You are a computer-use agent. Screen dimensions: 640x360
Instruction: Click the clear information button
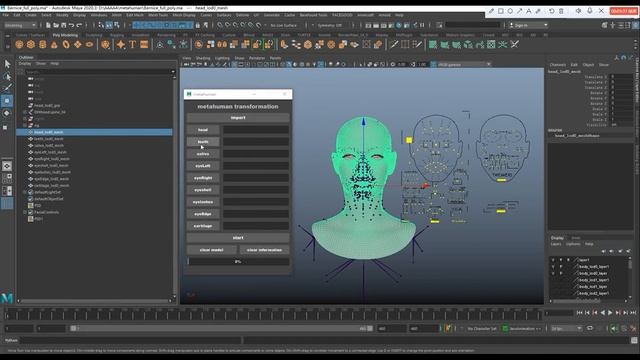click(x=264, y=250)
